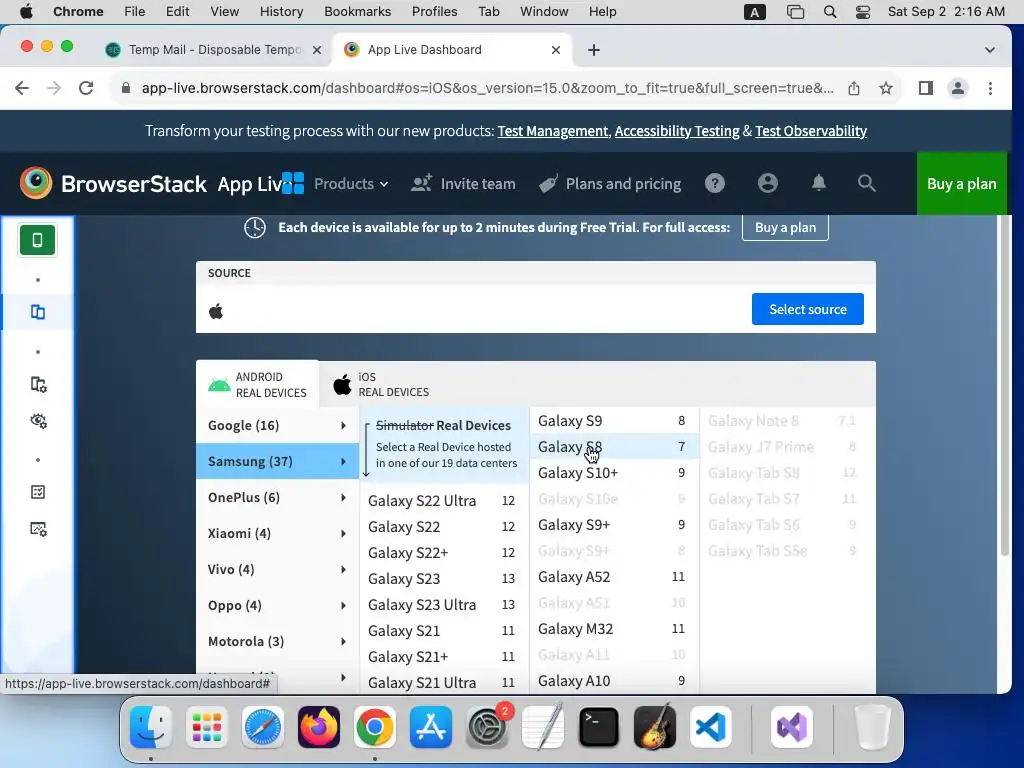Expand the OnePlus (6) device brand
This screenshot has width=1024, height=768.
277,498
